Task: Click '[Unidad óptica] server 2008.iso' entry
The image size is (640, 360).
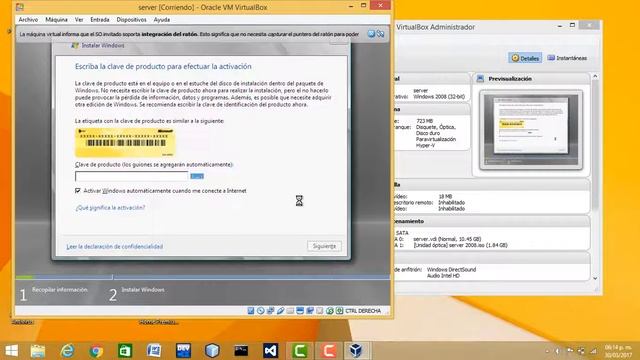Action: point(460,245)
